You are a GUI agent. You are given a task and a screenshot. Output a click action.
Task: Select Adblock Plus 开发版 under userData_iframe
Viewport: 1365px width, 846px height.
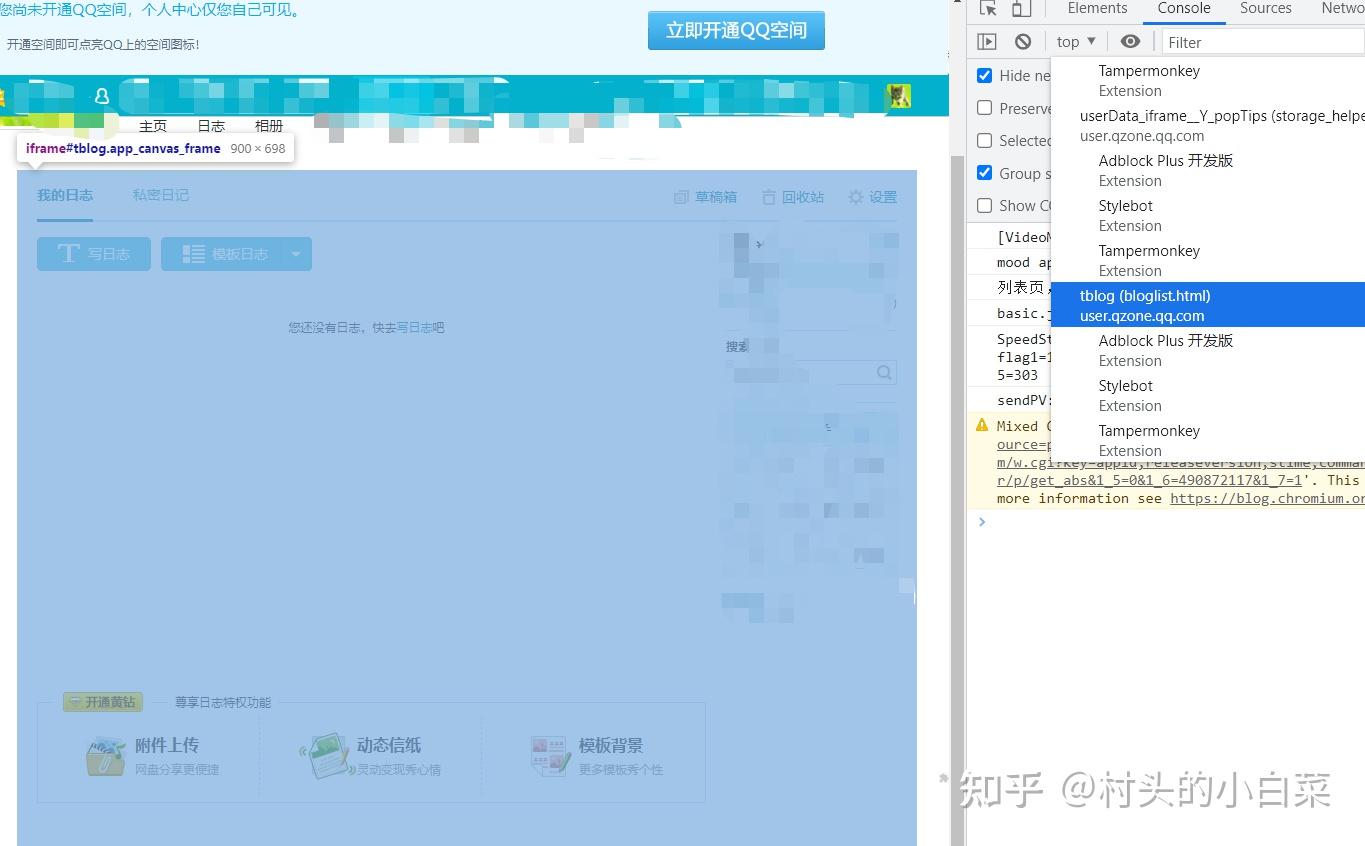[1208, 171]
